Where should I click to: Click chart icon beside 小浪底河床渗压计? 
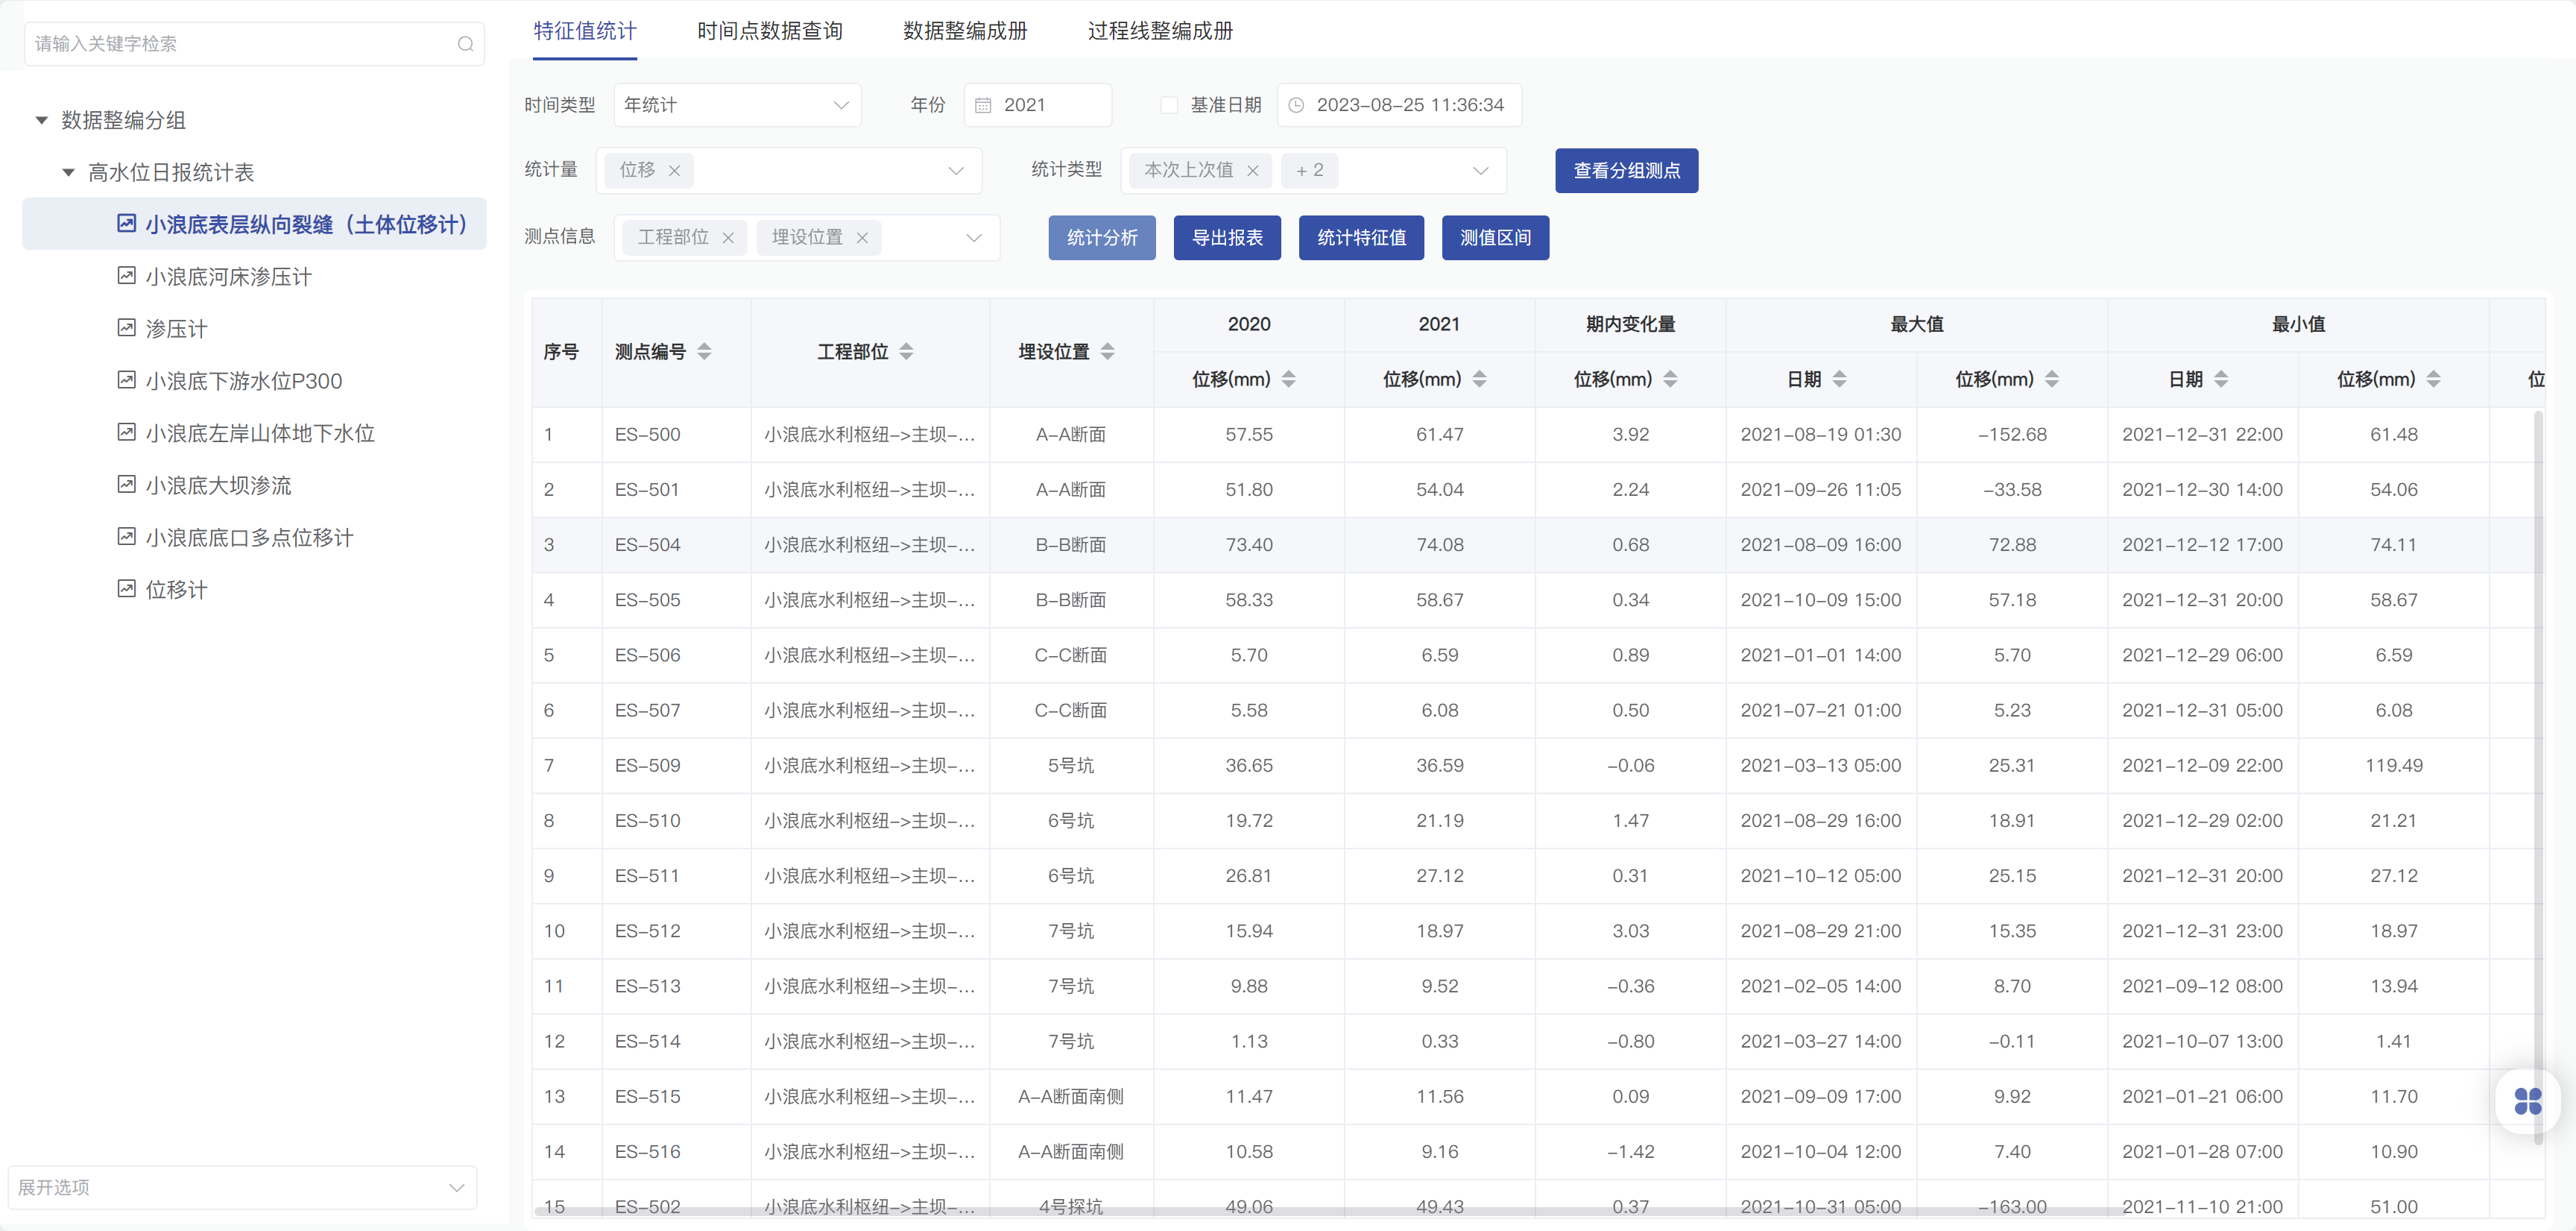126,276
